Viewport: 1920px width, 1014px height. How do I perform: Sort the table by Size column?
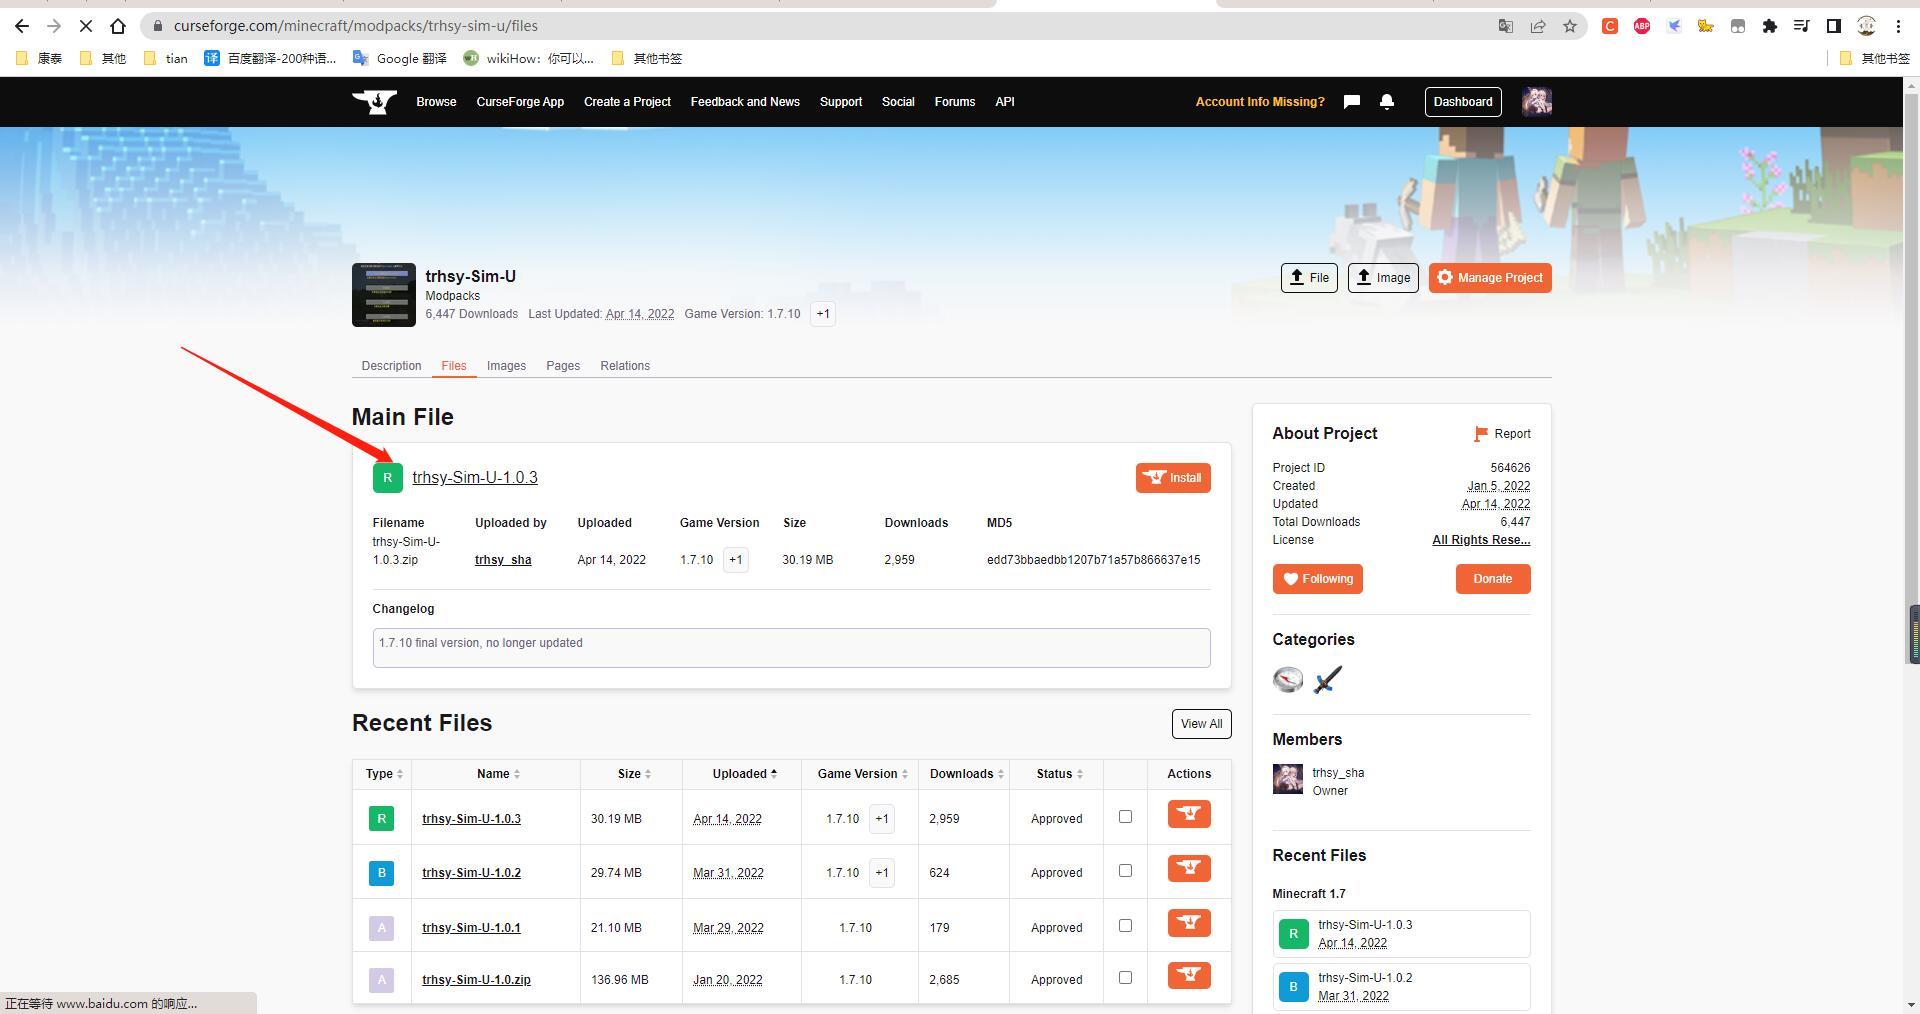point(634,774)
